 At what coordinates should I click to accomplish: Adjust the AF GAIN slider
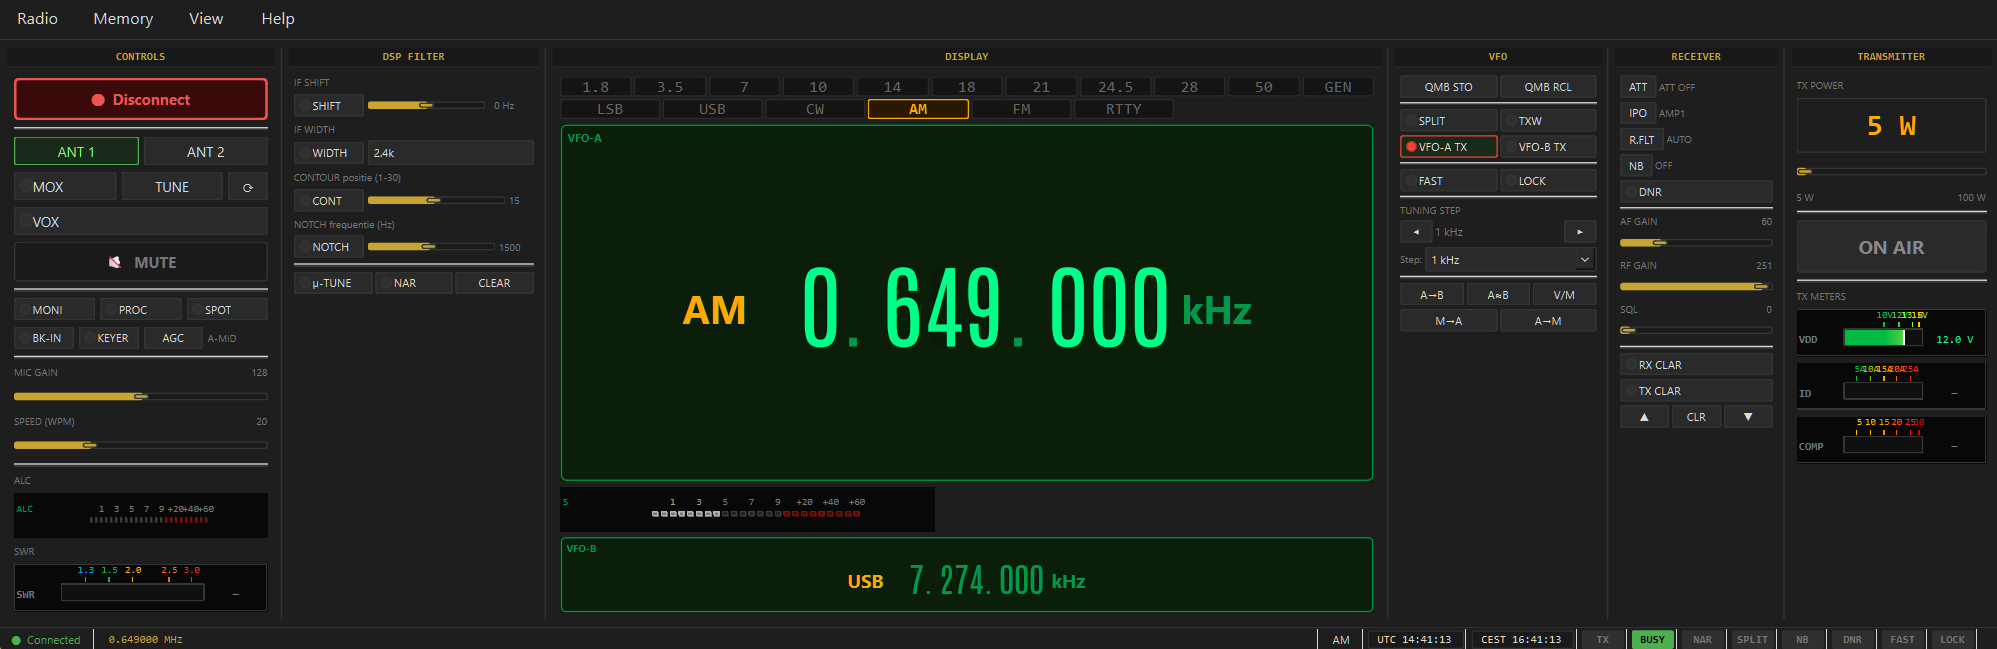tap(1696, 243)
